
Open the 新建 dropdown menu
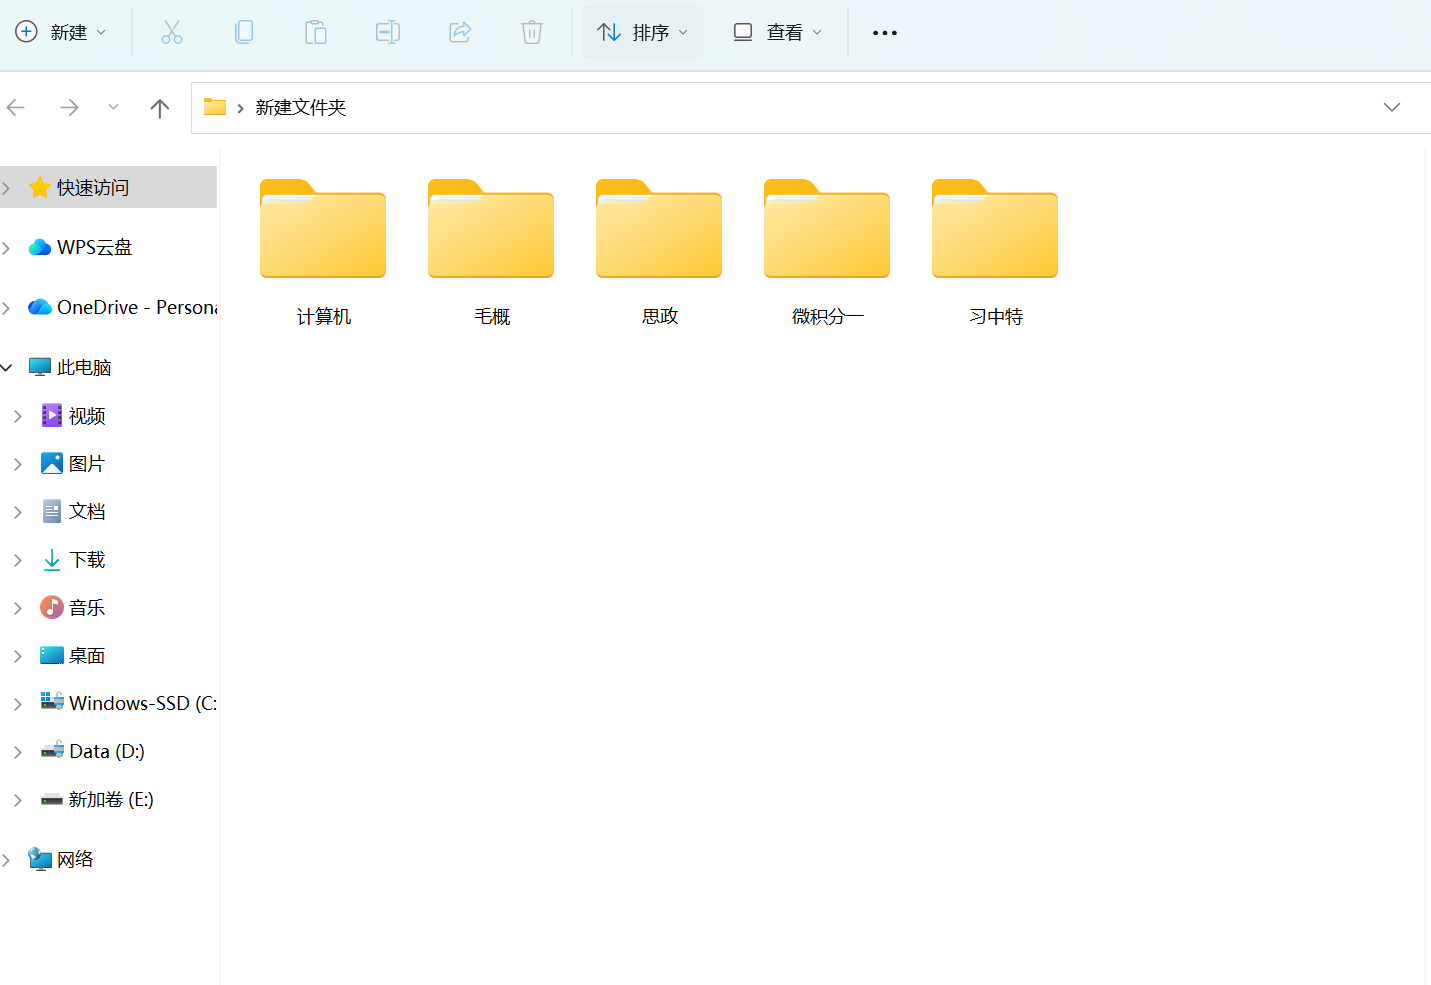(61, 33)
